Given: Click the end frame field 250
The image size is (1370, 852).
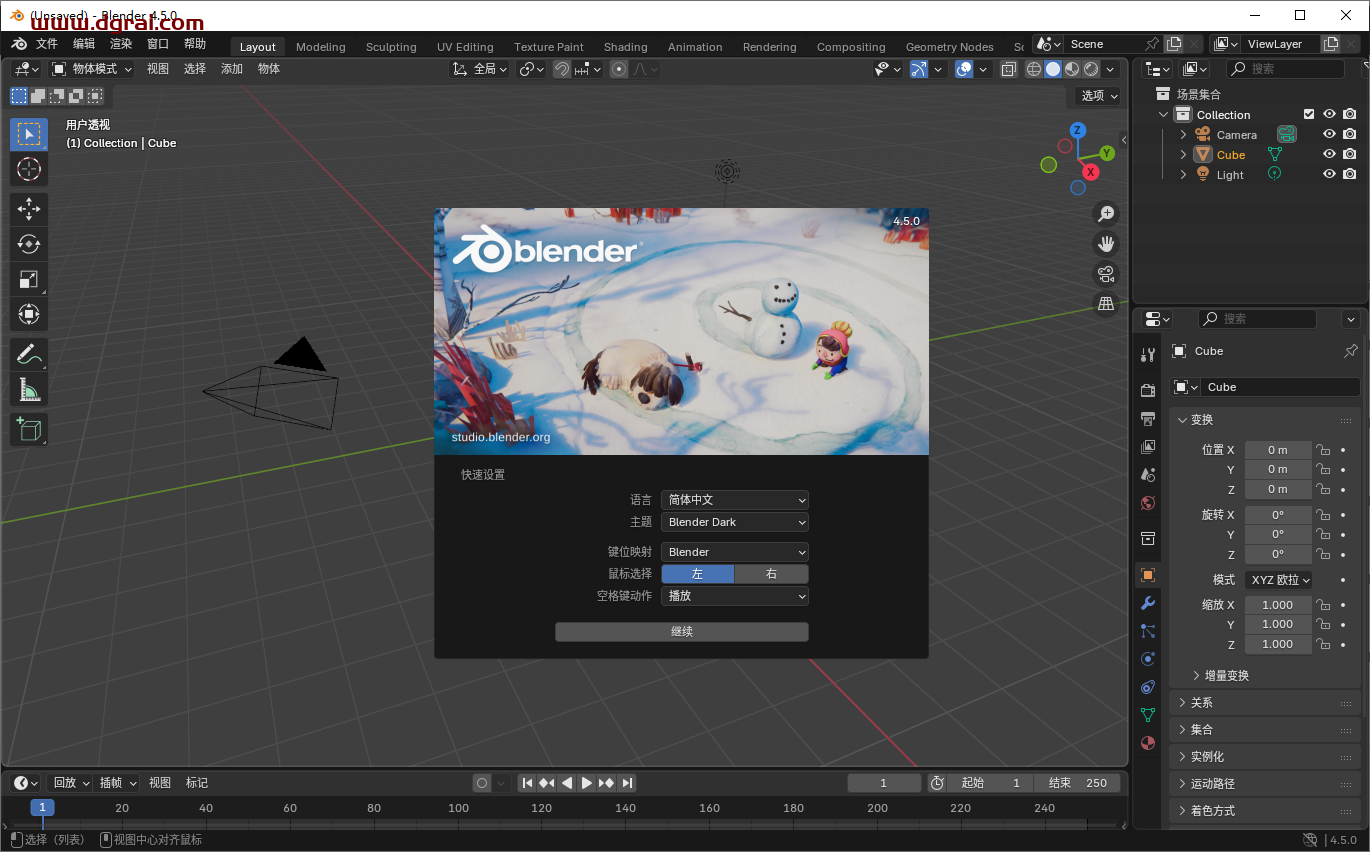Looking at the screenshot, I should tap(1078, 783).
